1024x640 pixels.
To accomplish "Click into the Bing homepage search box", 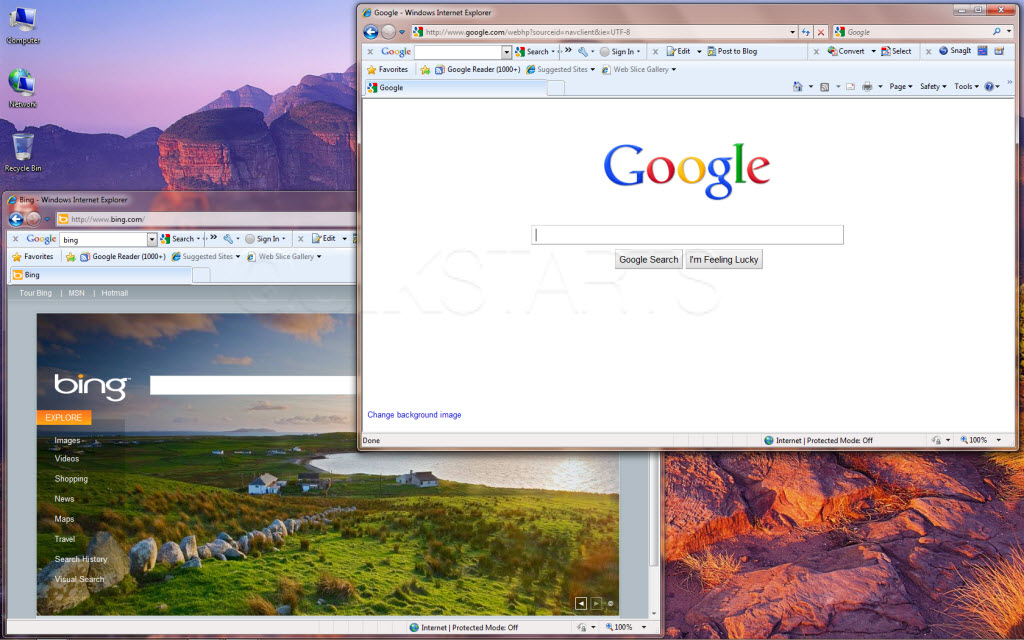I will pos(253,385).
